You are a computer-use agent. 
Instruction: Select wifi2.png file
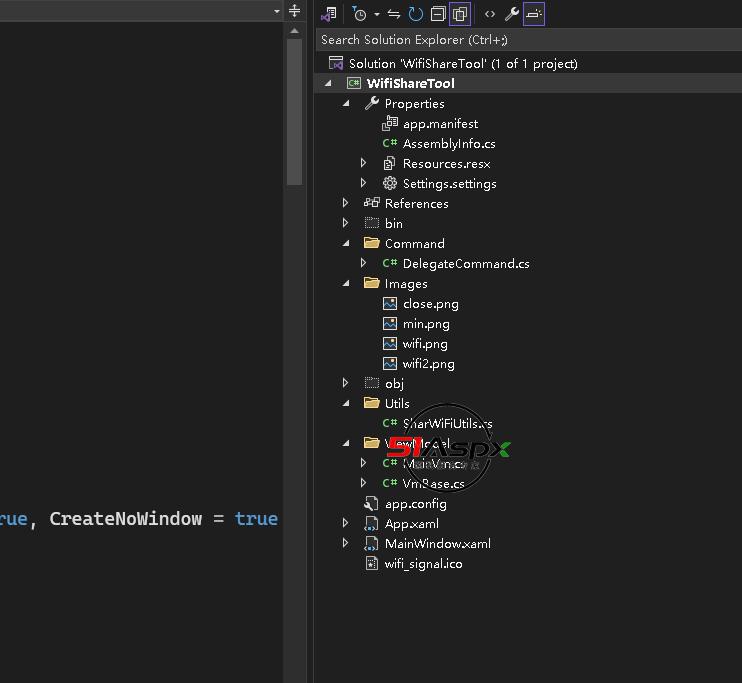tap(429, 364)
